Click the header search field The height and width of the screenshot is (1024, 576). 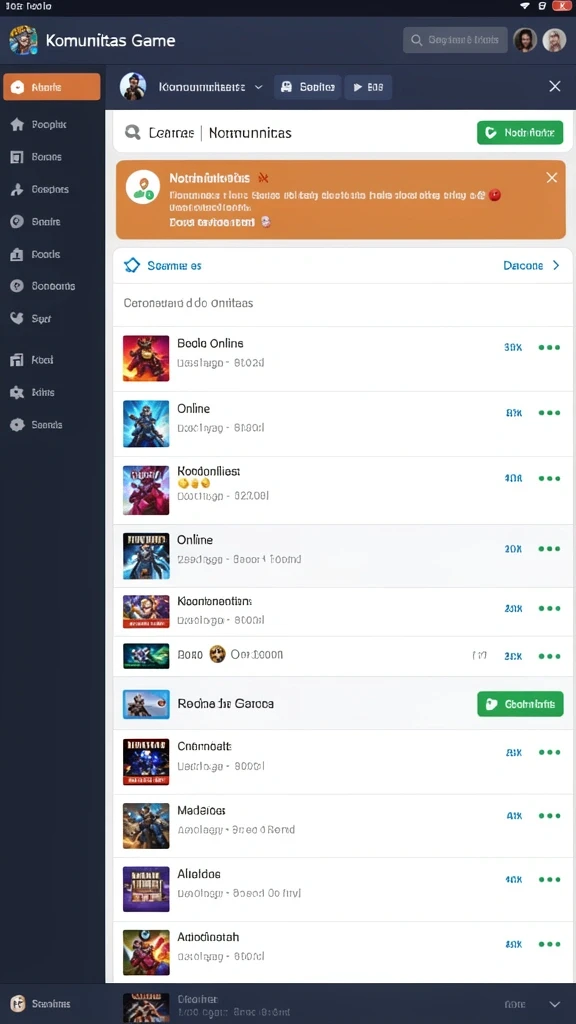[x=455, y=40]
